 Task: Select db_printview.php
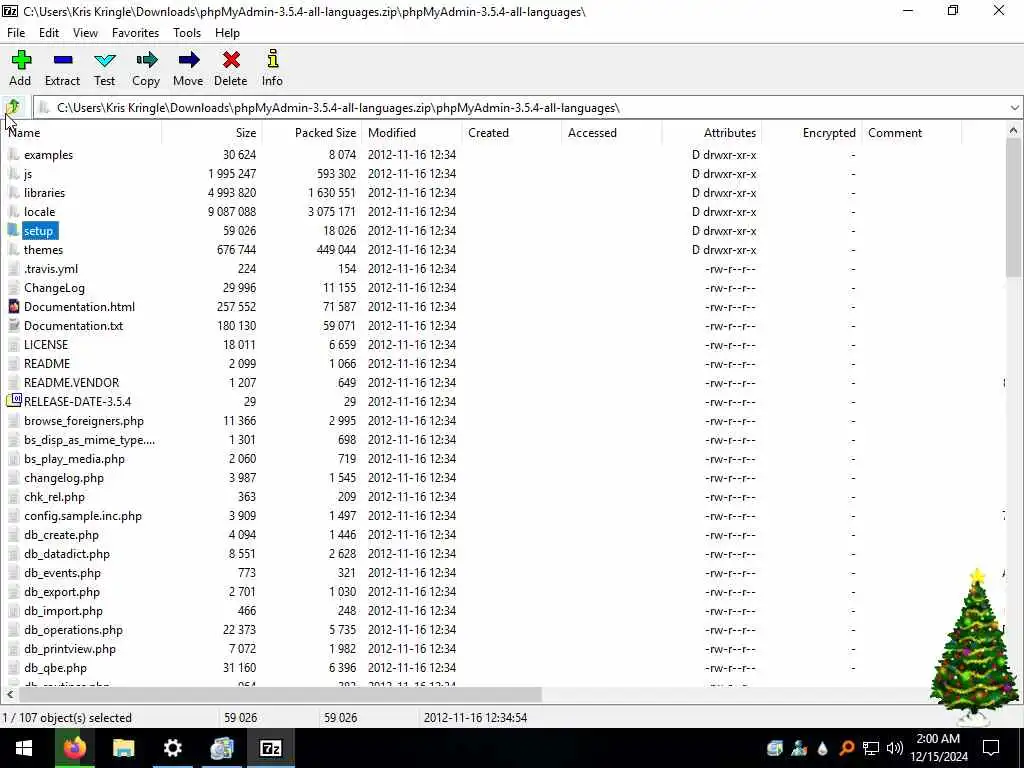point(70,648)
